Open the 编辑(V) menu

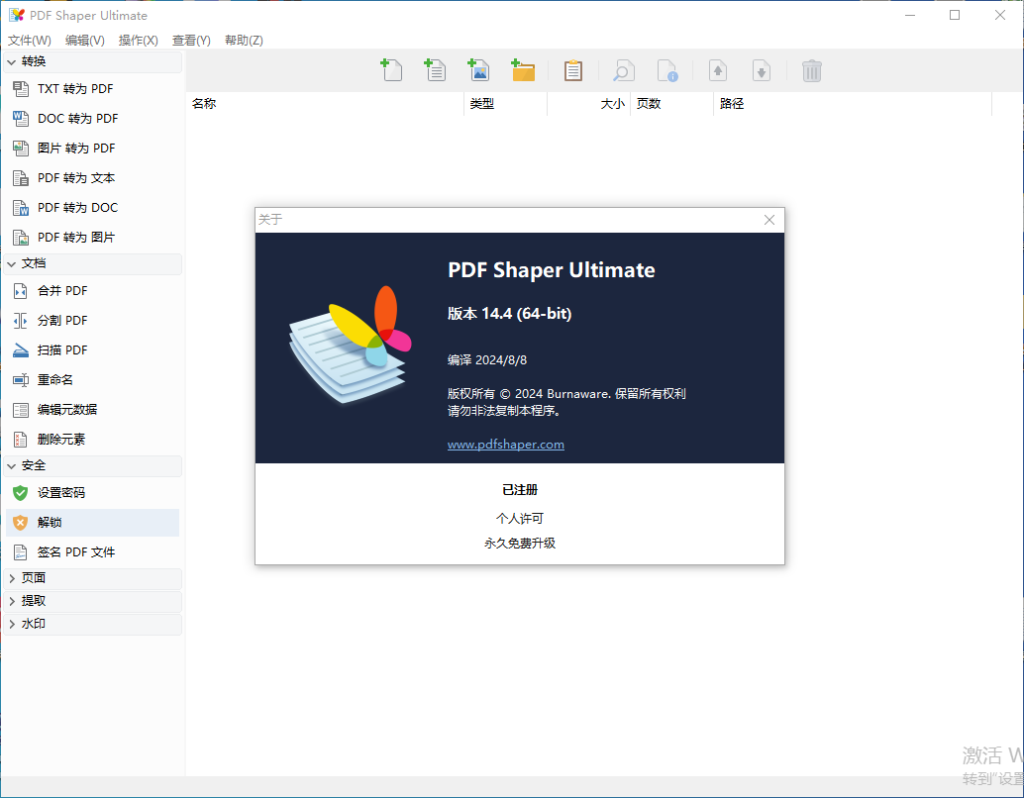click(85, 40)
